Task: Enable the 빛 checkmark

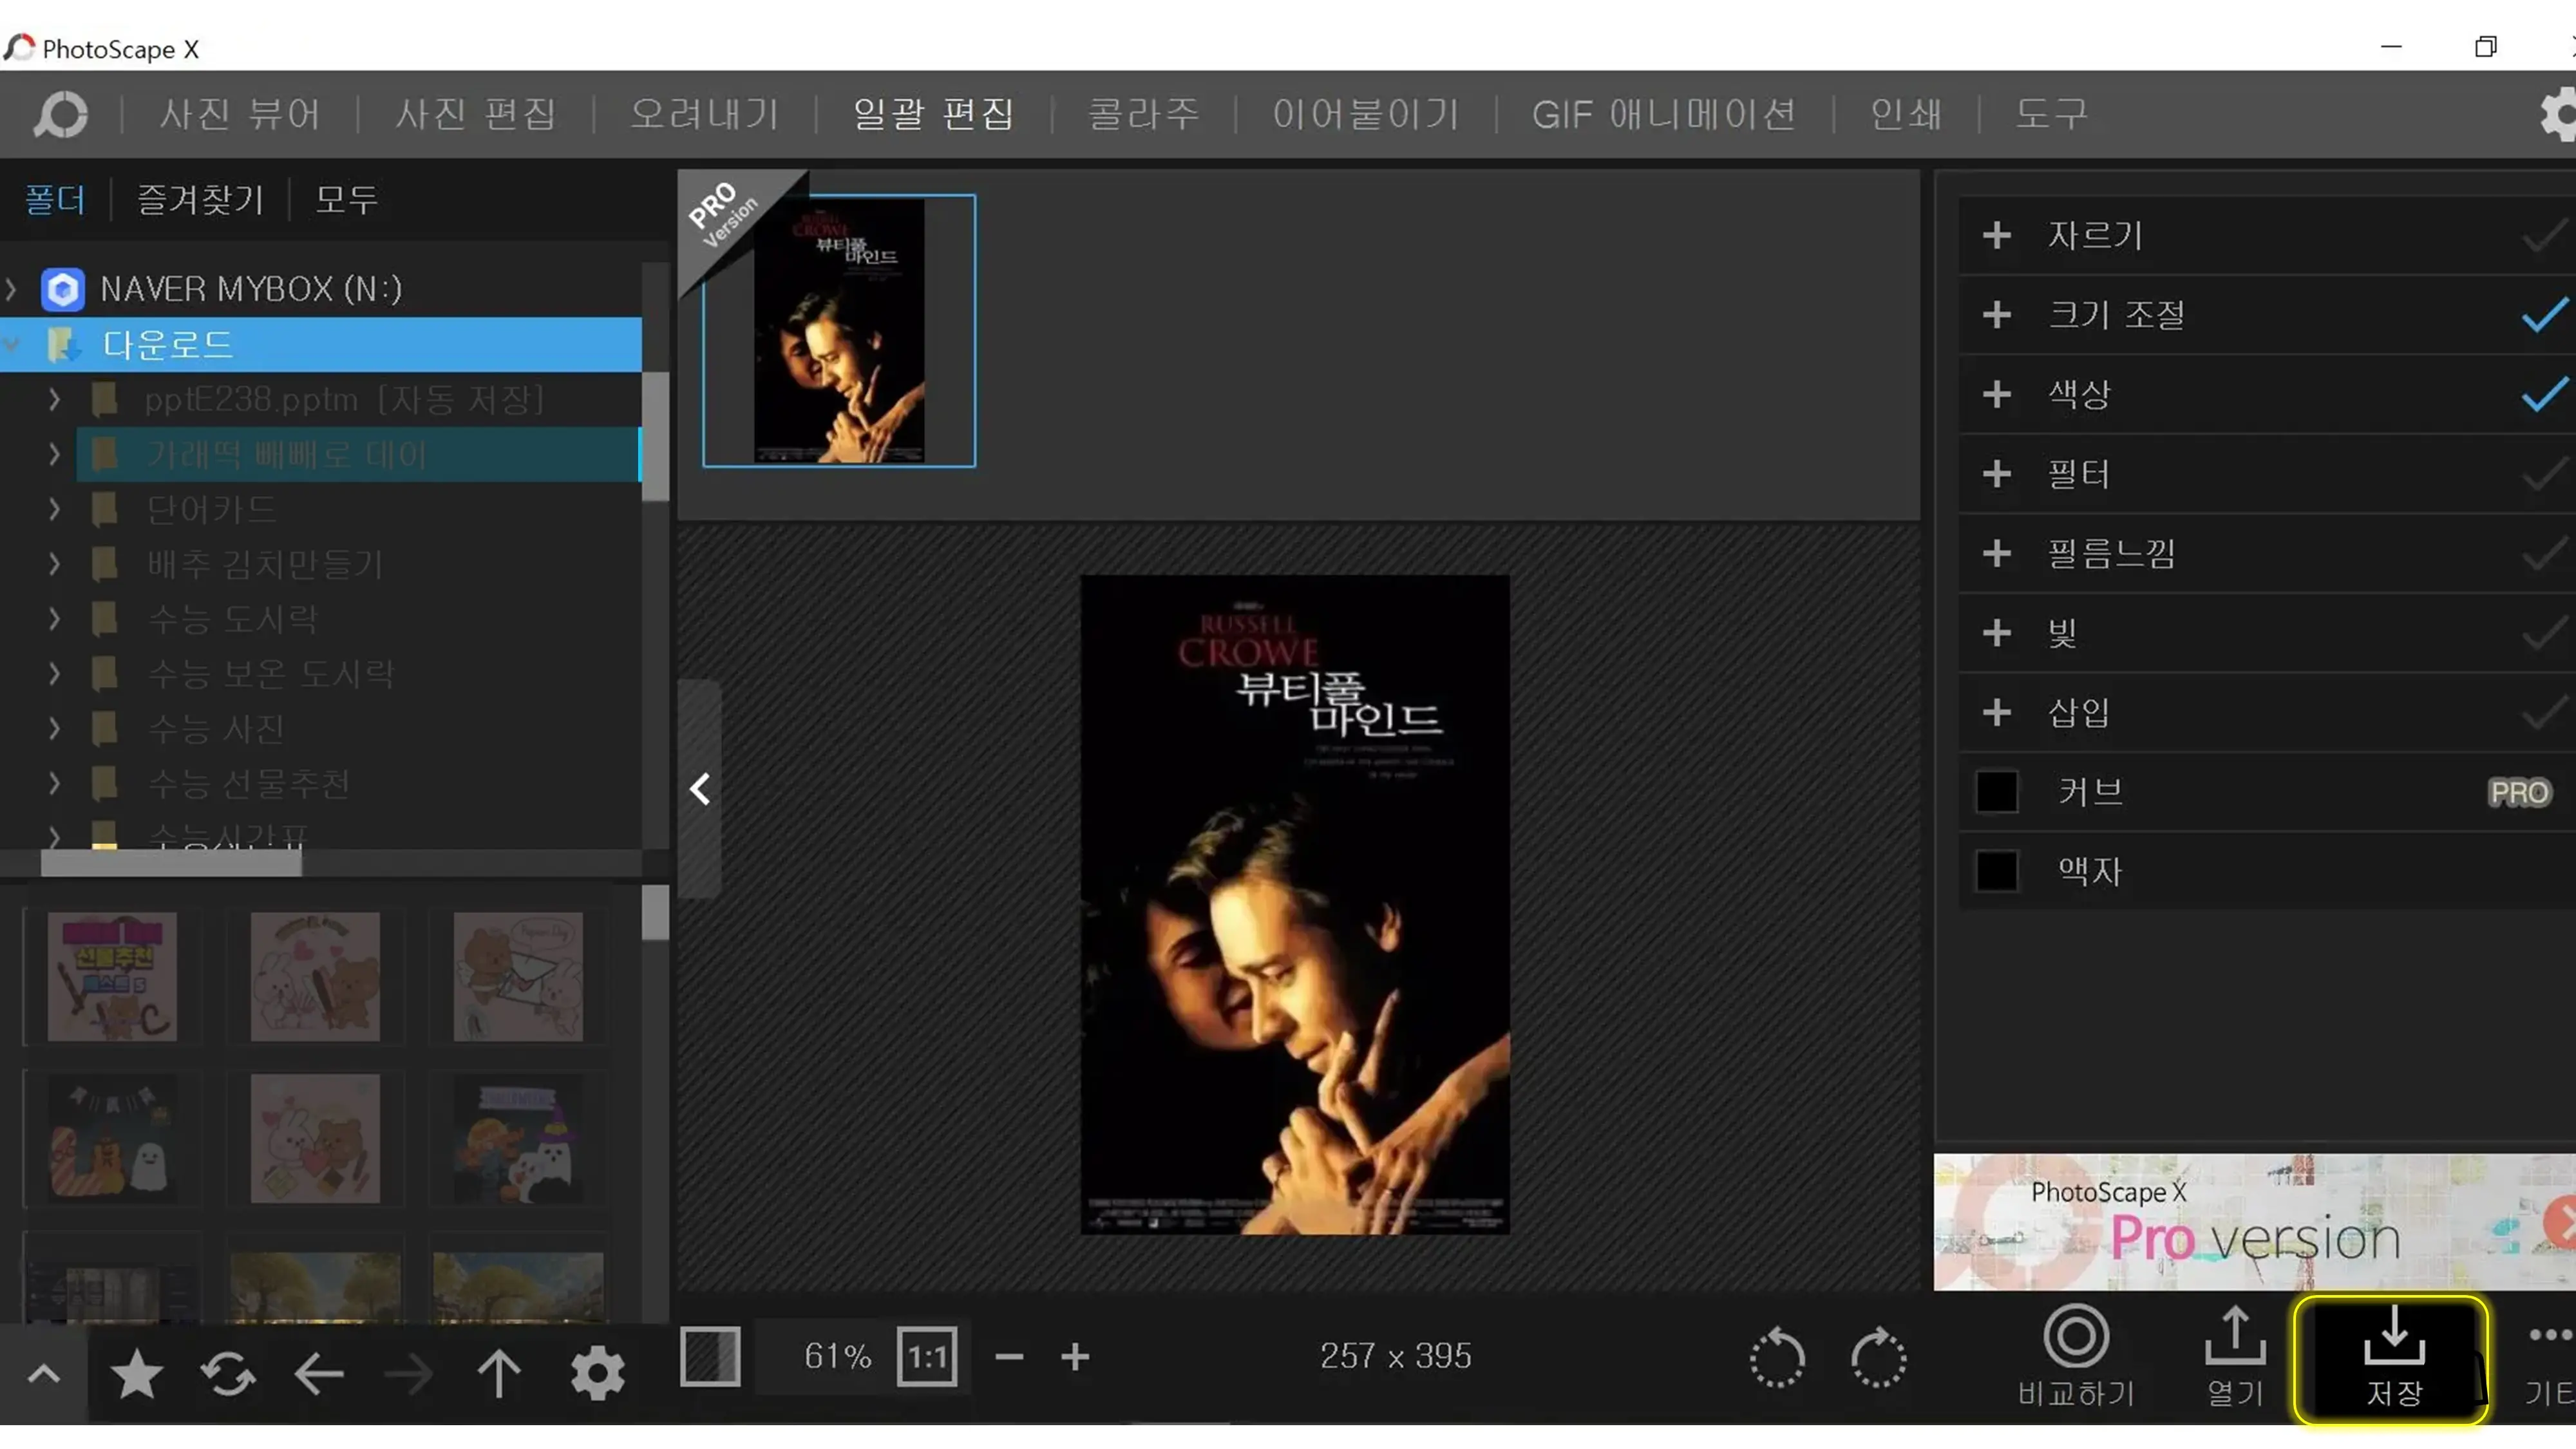Action: (x=2544, y=633)
